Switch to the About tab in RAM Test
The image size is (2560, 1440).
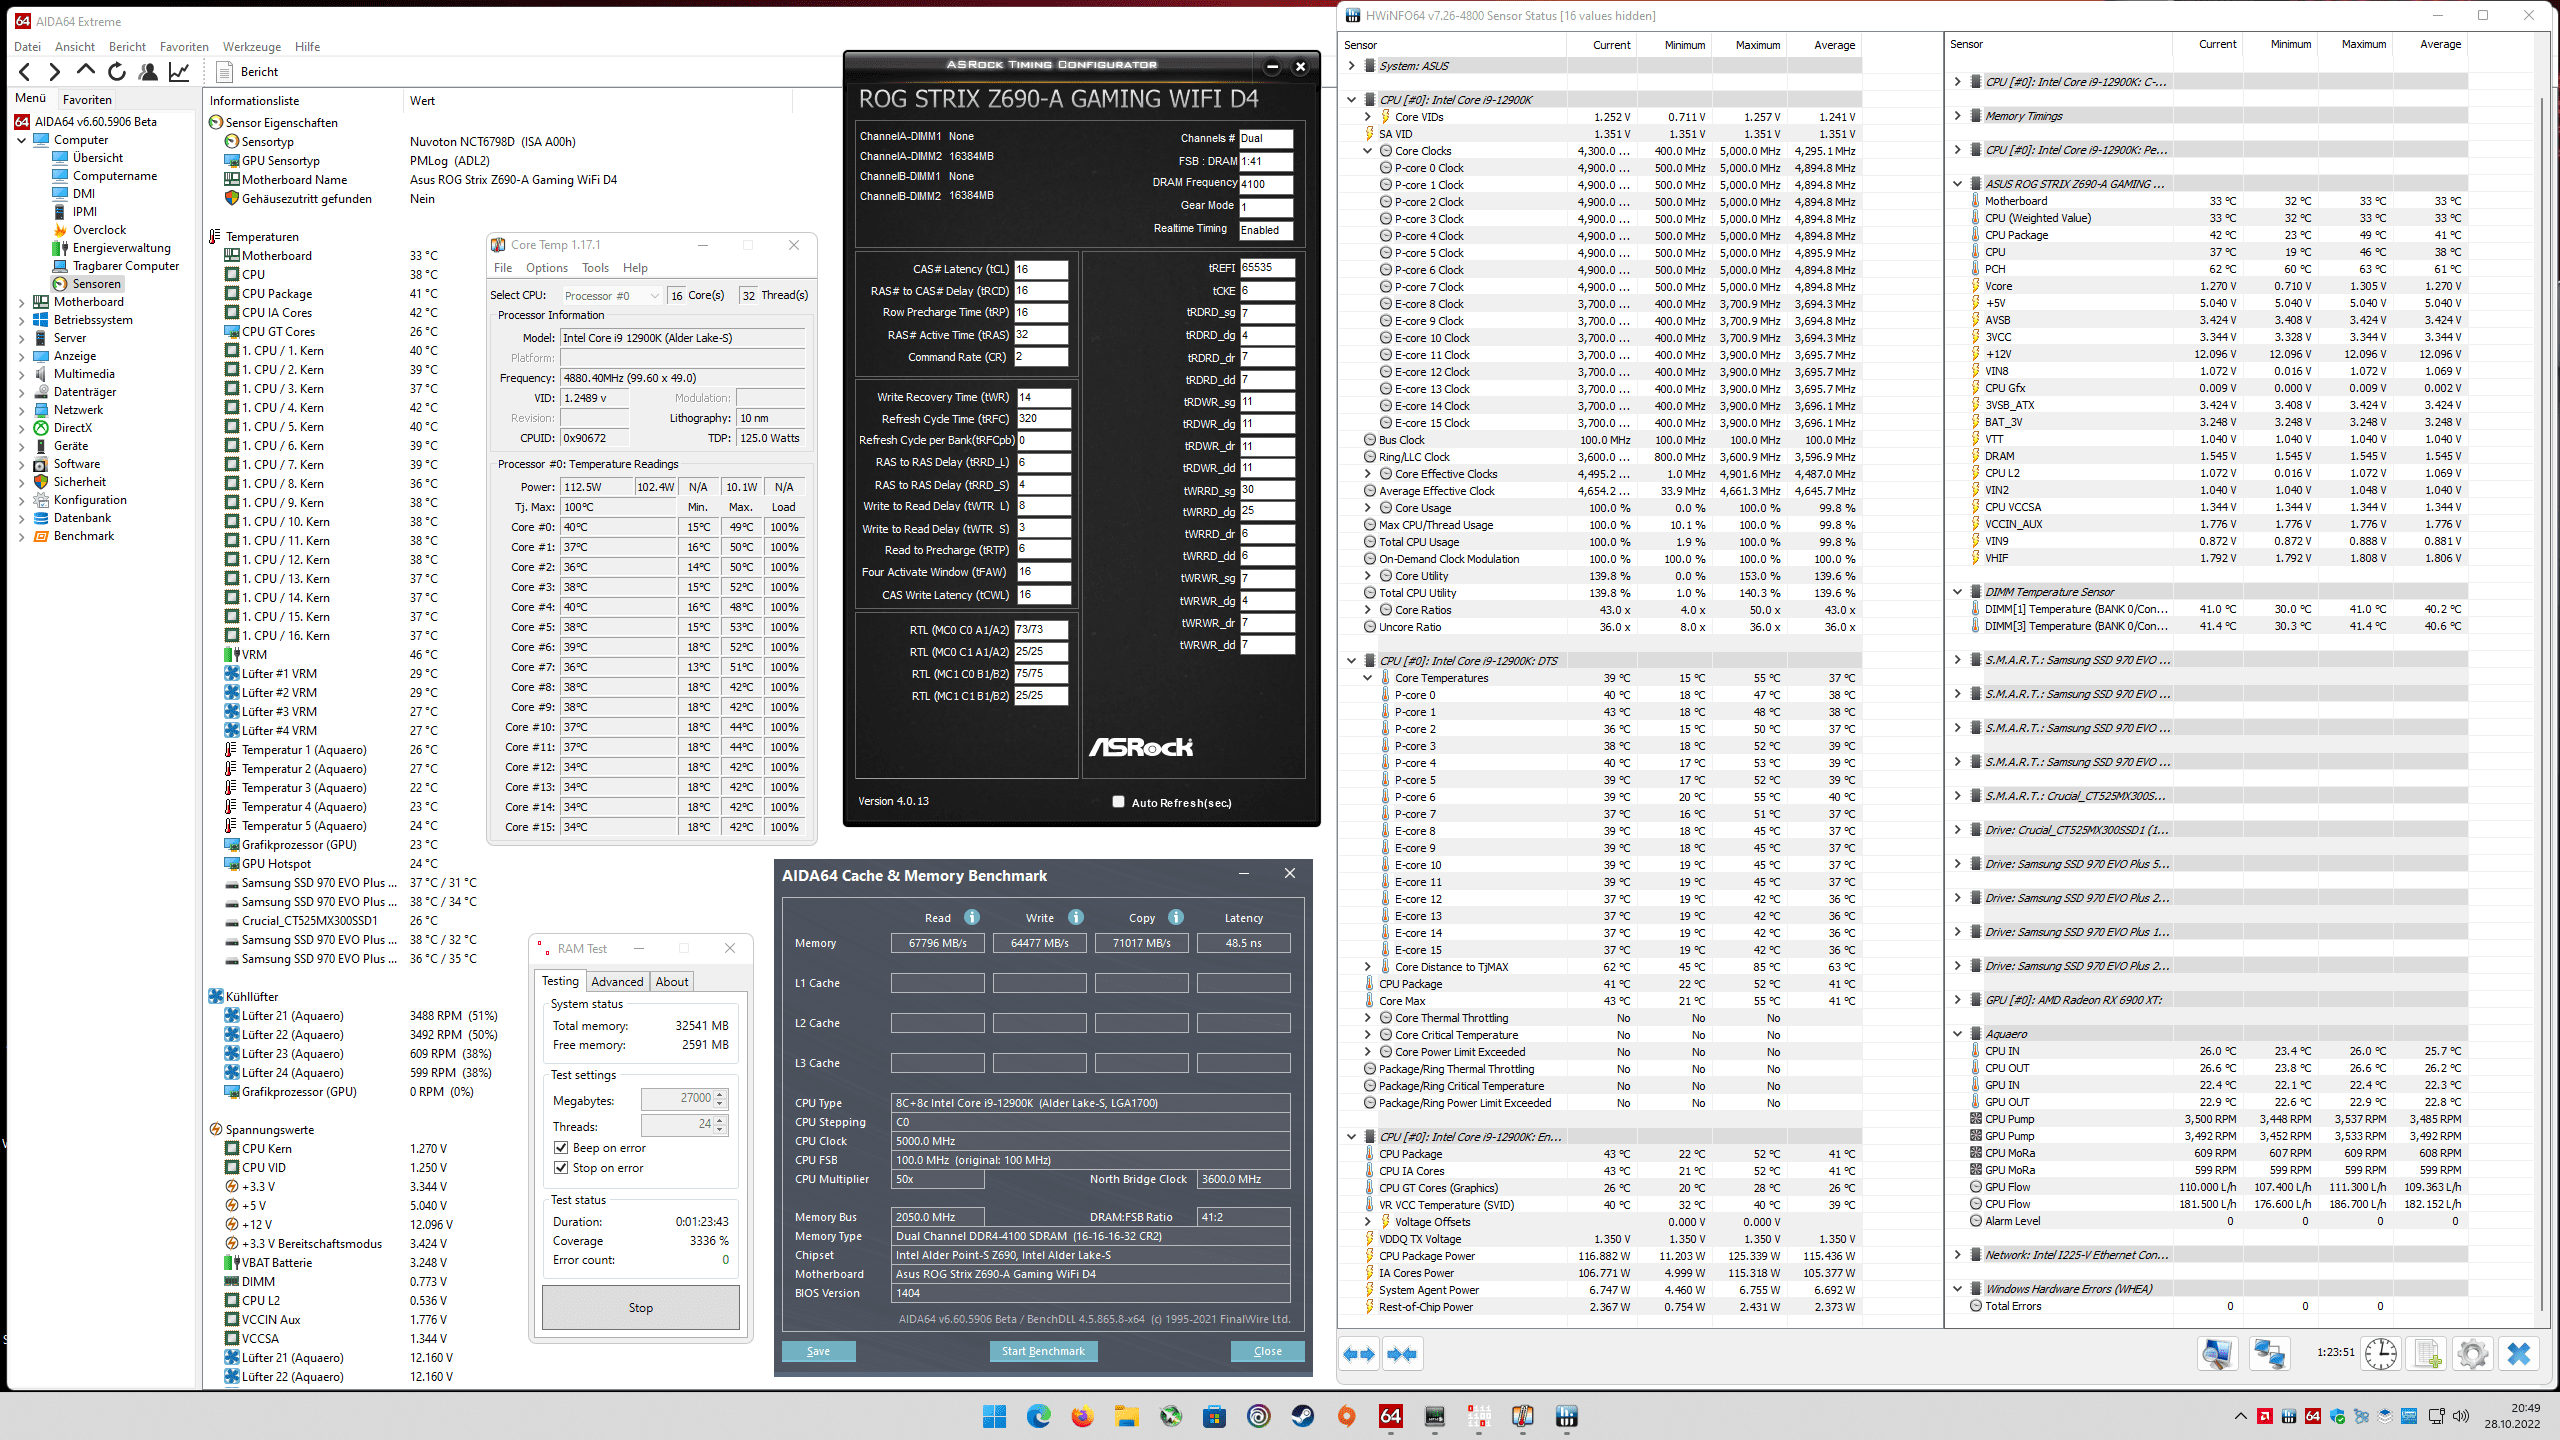672,982
